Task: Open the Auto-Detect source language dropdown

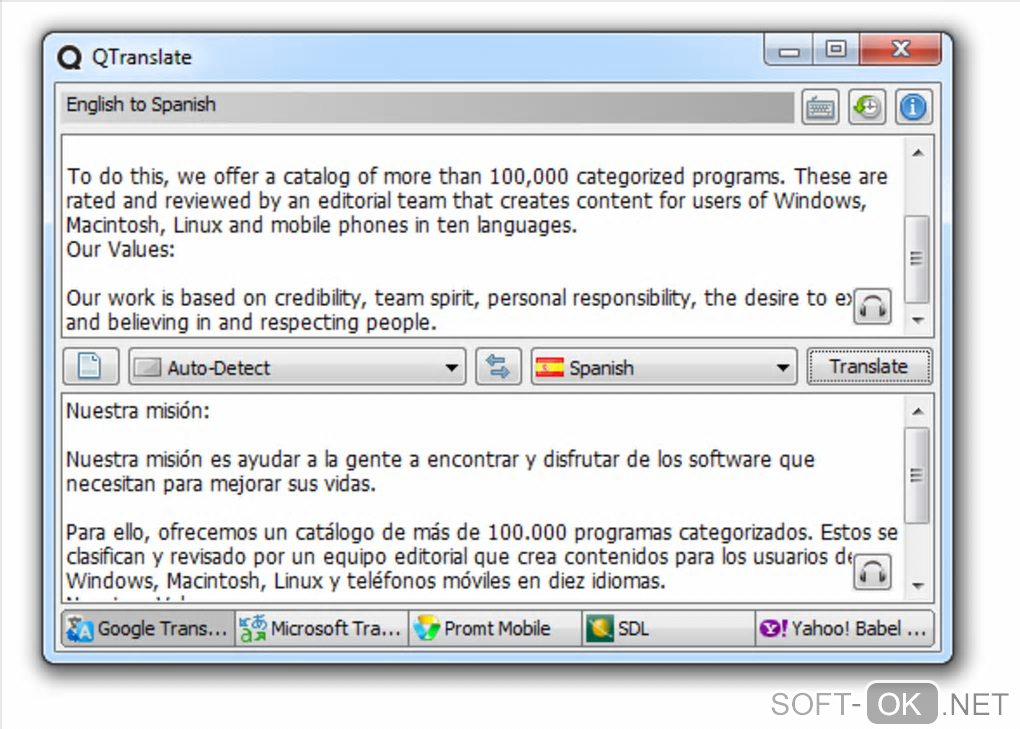Action: 297,367
